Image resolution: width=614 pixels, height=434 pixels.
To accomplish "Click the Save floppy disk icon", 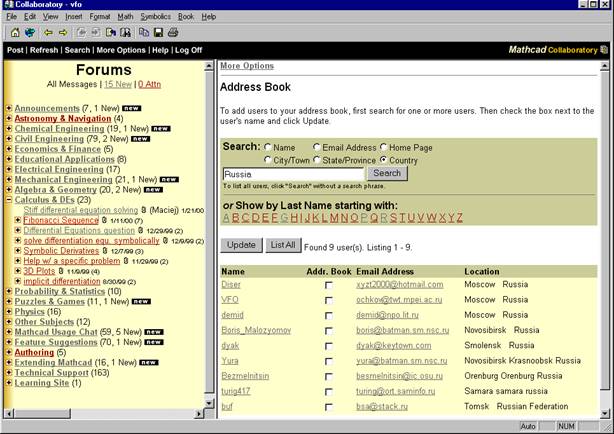I will tap(158, 33).
